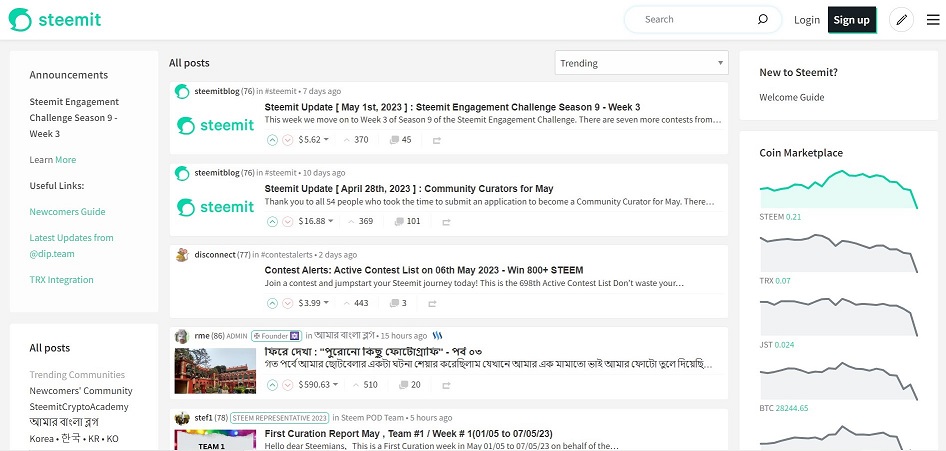Open the Newcomers Guide link
Screen dimensions: 946x451
pos(68,212)
